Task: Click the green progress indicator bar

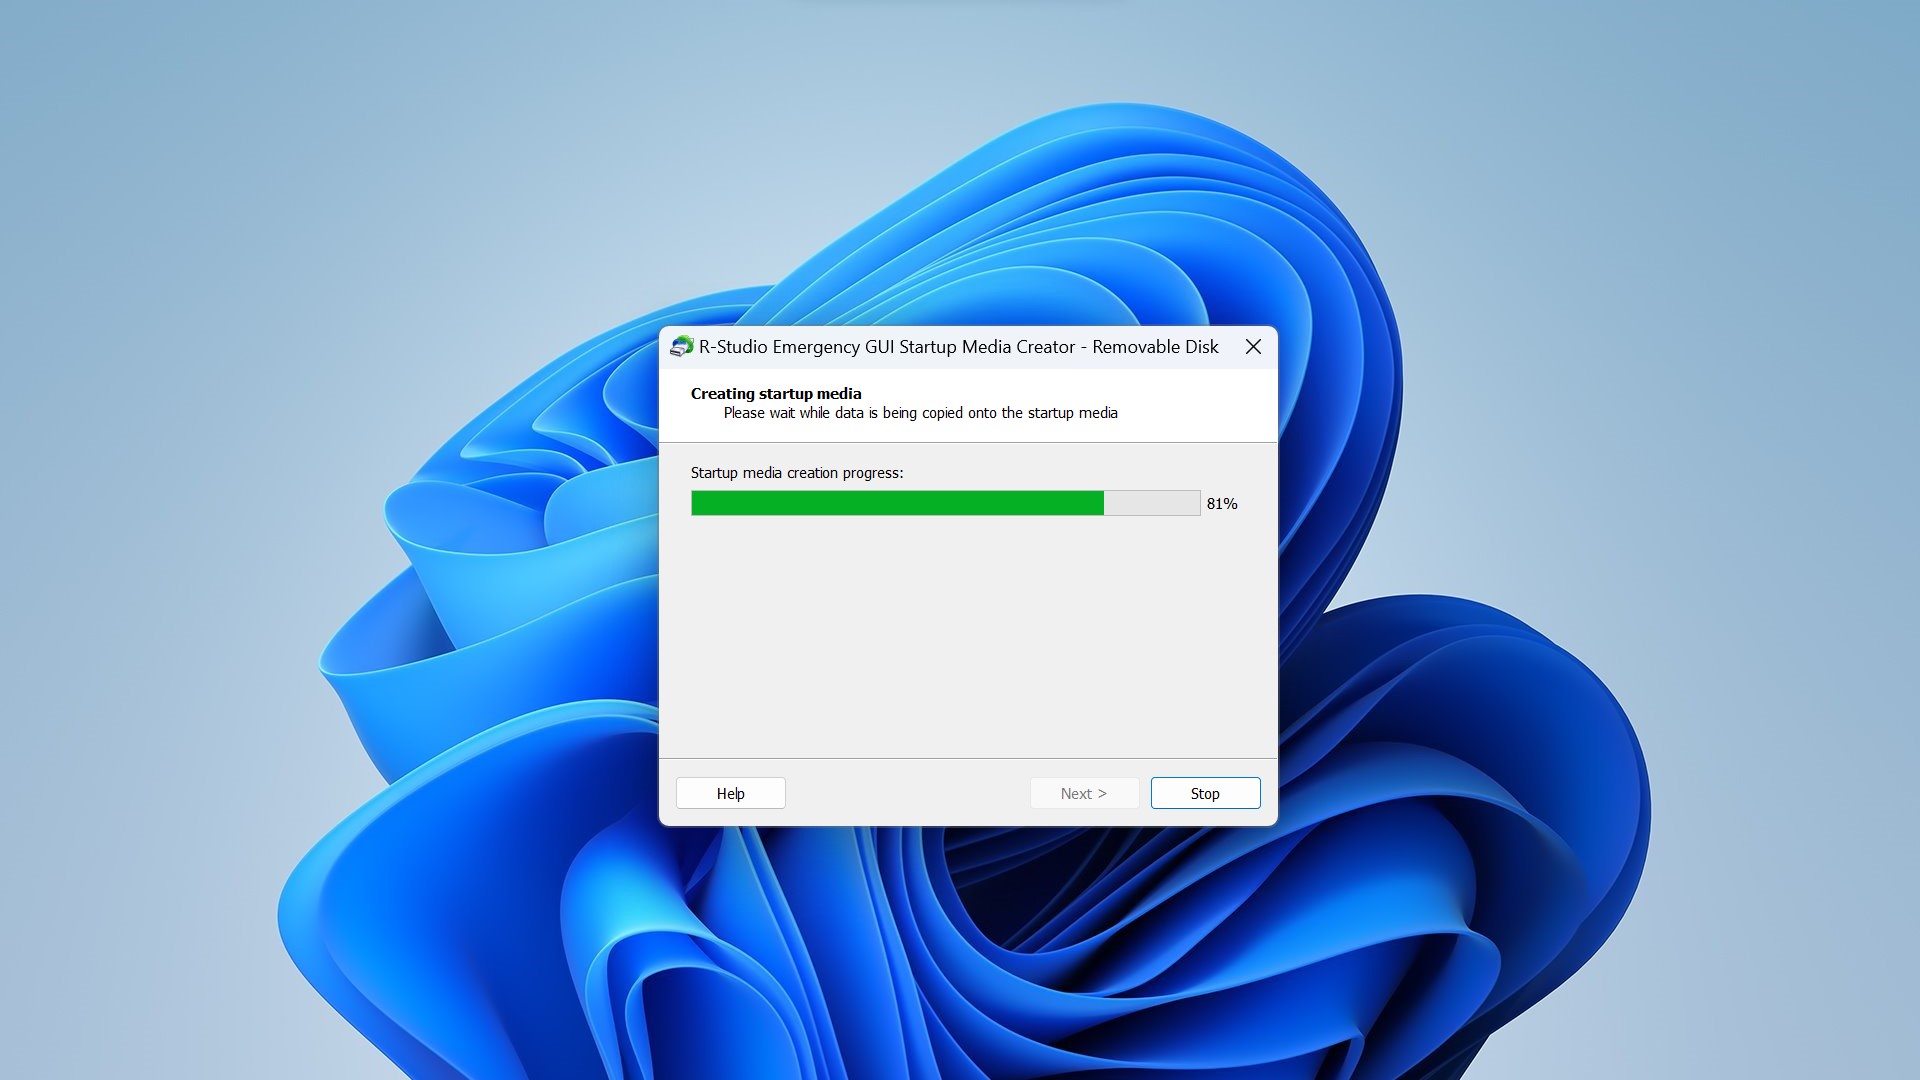Action: tap(897, 502)
